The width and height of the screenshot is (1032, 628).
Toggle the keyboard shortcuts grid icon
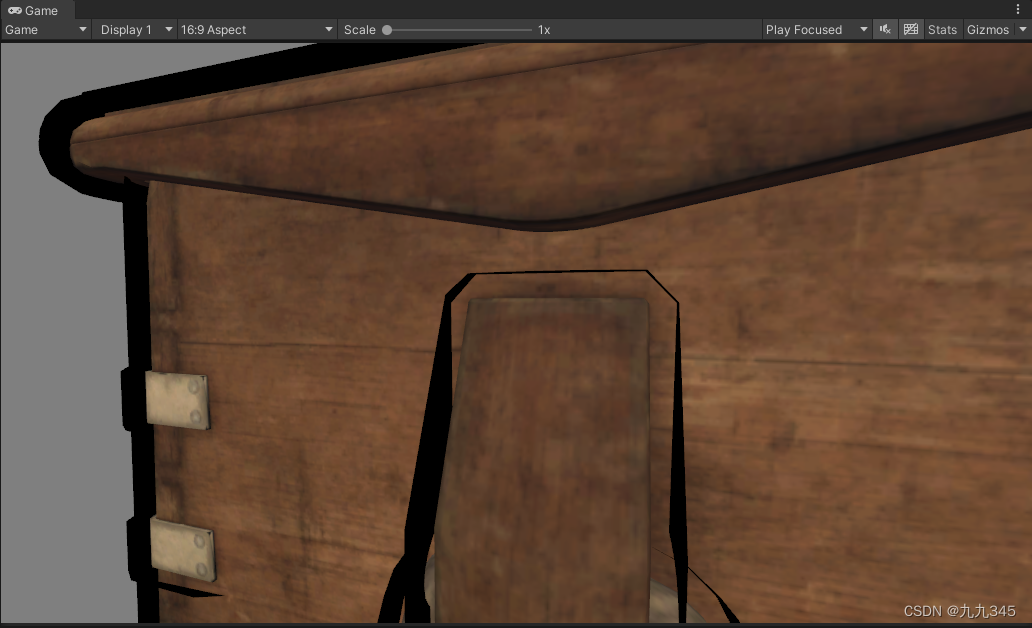pyautogui.click(x=911, y=30)
